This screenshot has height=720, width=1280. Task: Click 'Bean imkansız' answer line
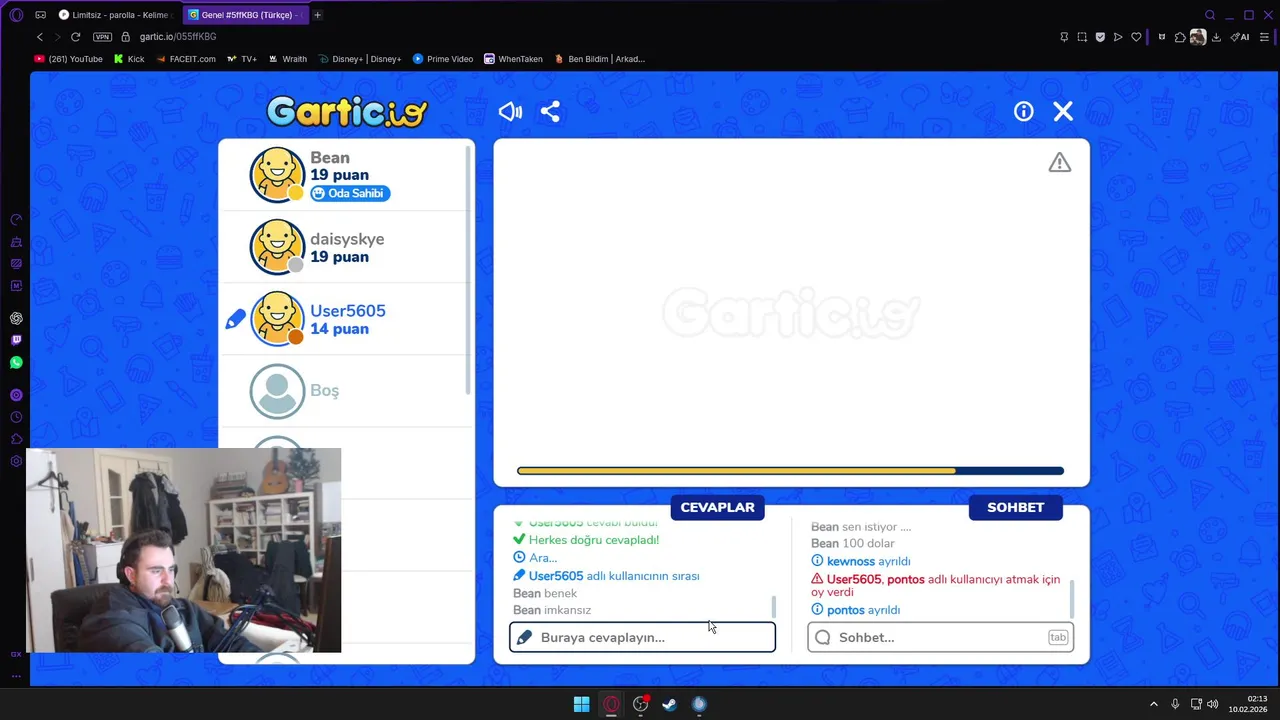click(x=552, y=610)
